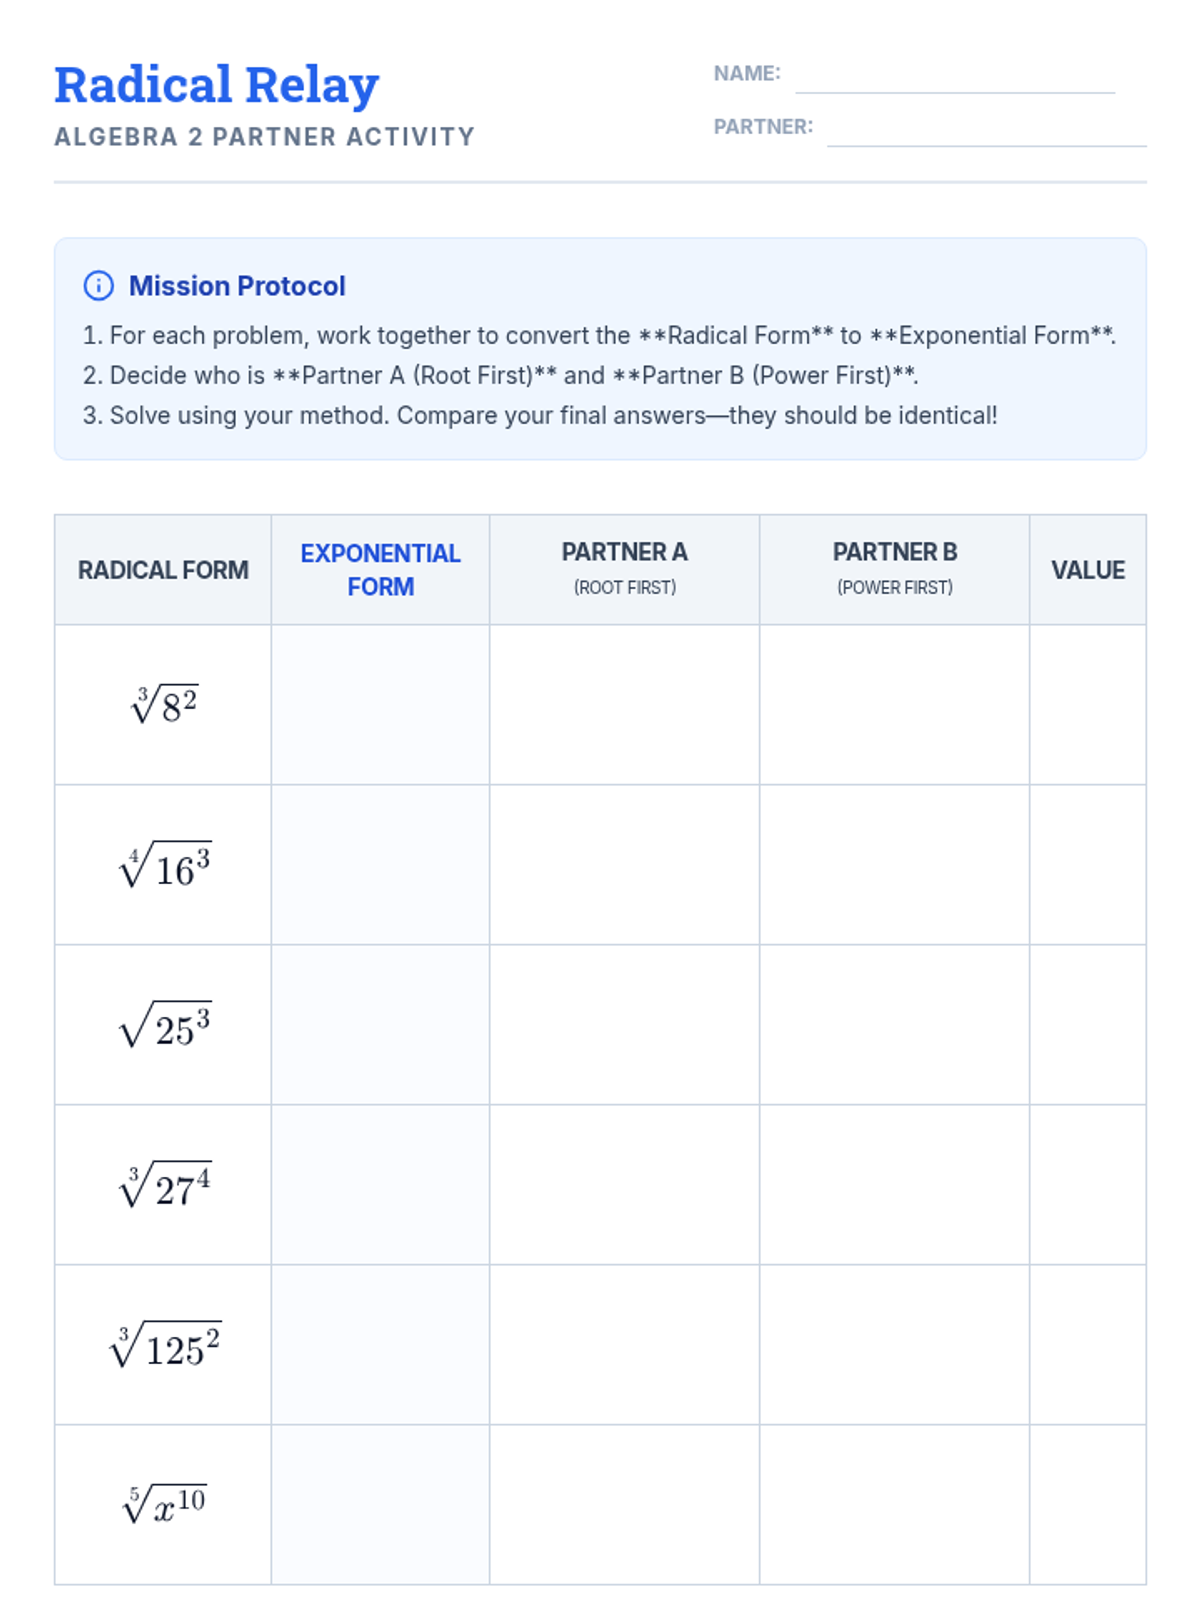The image size is (1200, 1600).
Task: Click Value cell in the 27⁴ row
Action: (x=1087, y=1185)
